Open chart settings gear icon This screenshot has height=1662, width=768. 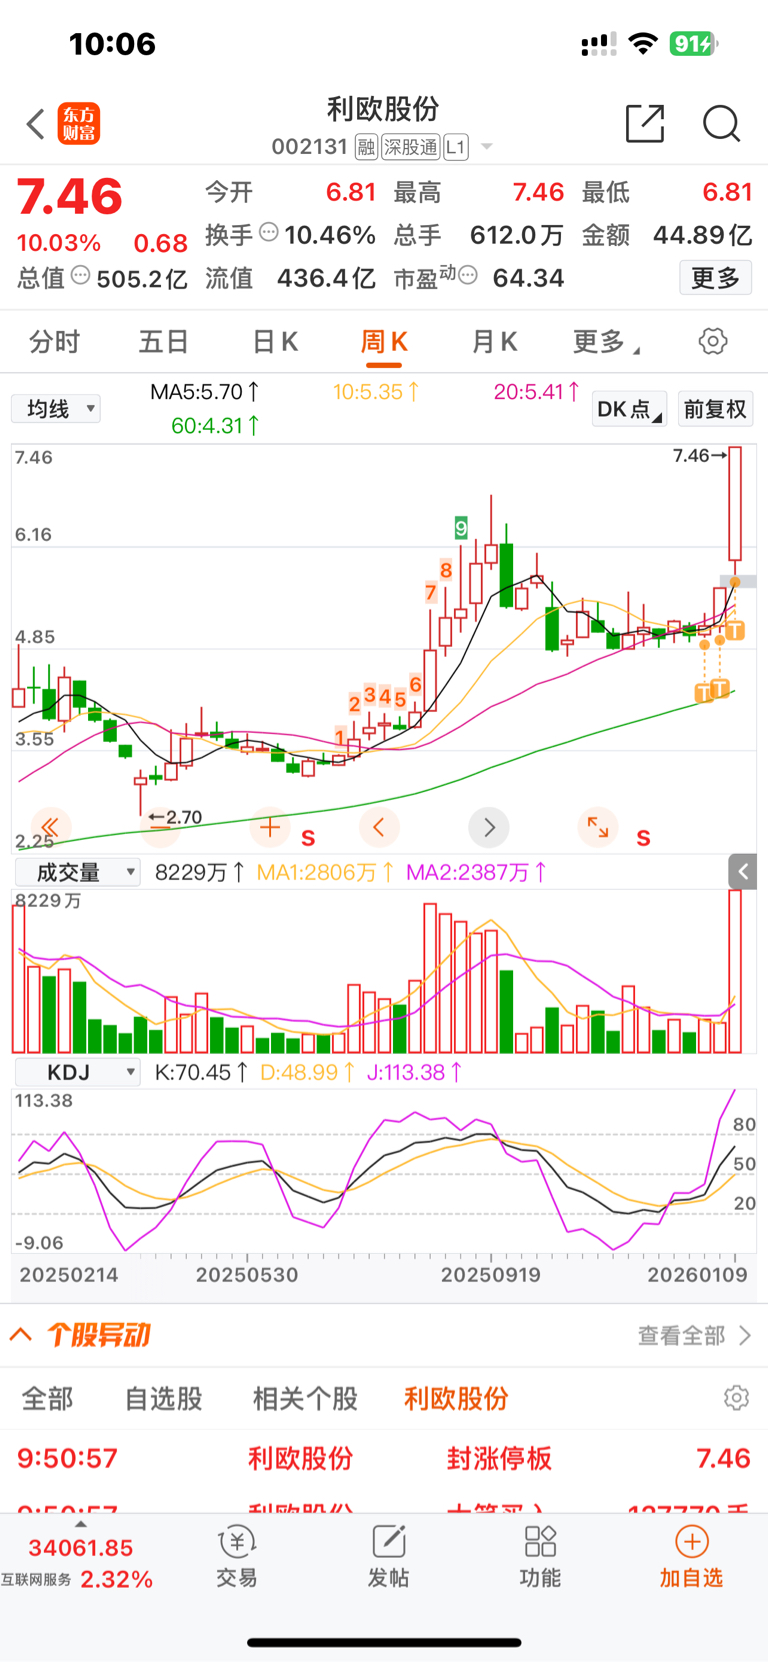pyautogui.click(x=713, y=341)
